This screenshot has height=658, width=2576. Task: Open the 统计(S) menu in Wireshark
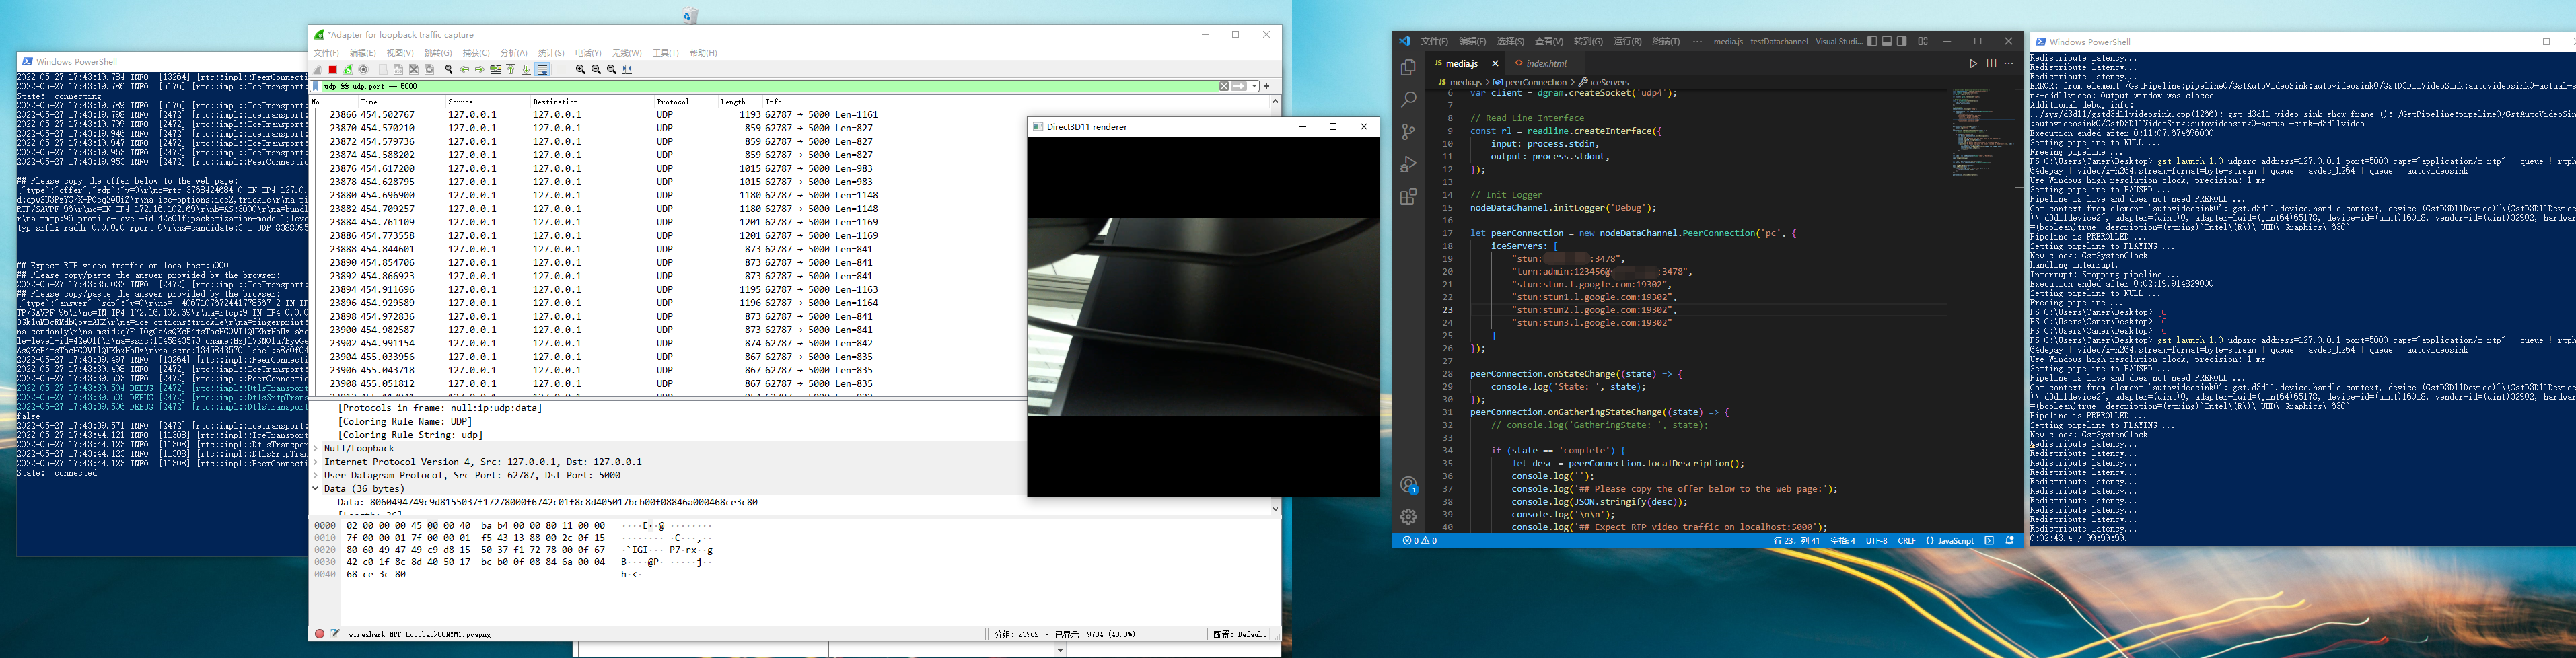click(x=550, y=53)
